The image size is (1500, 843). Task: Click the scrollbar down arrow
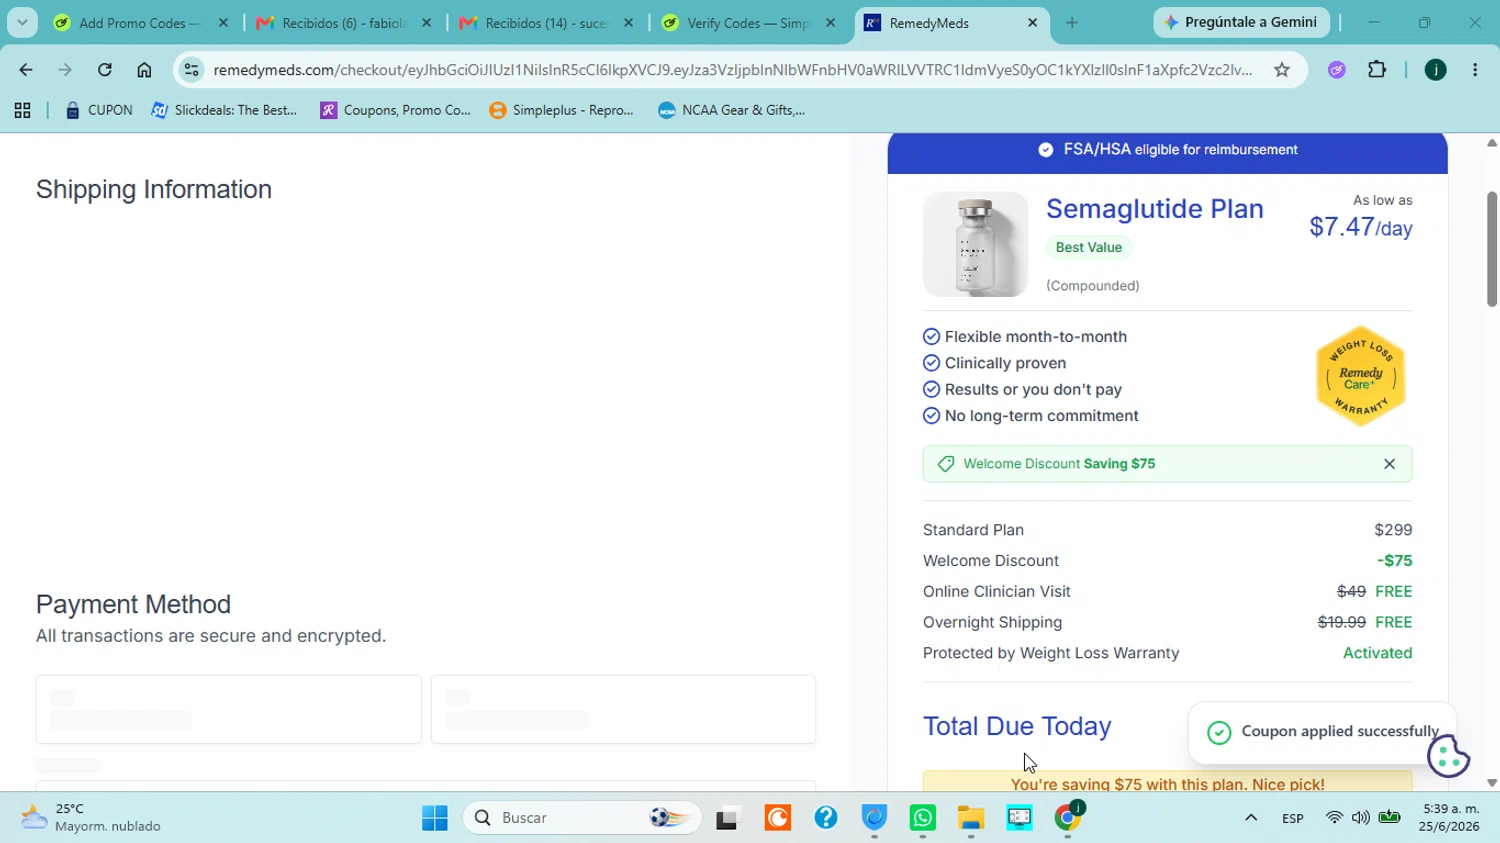coord(1491,783)
